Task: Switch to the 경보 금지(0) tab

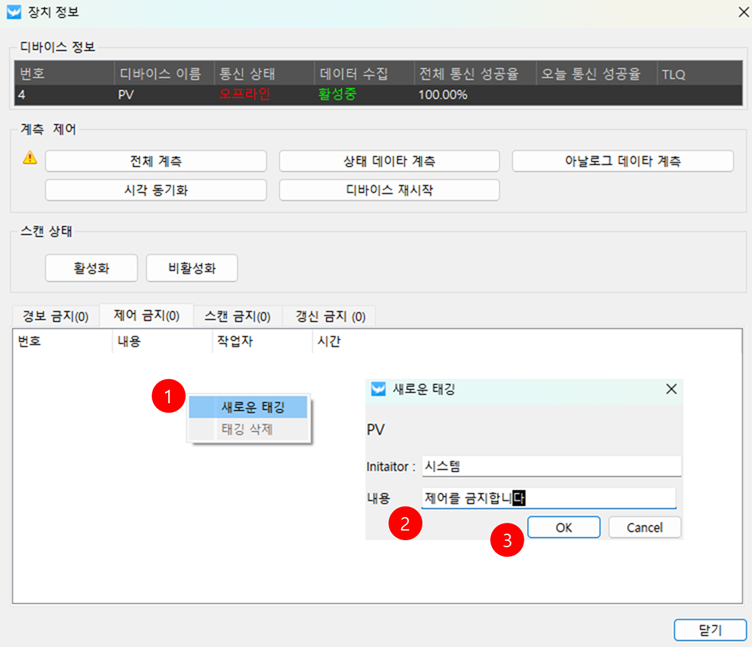Action: pyautogui.click(x=56, y=316)
